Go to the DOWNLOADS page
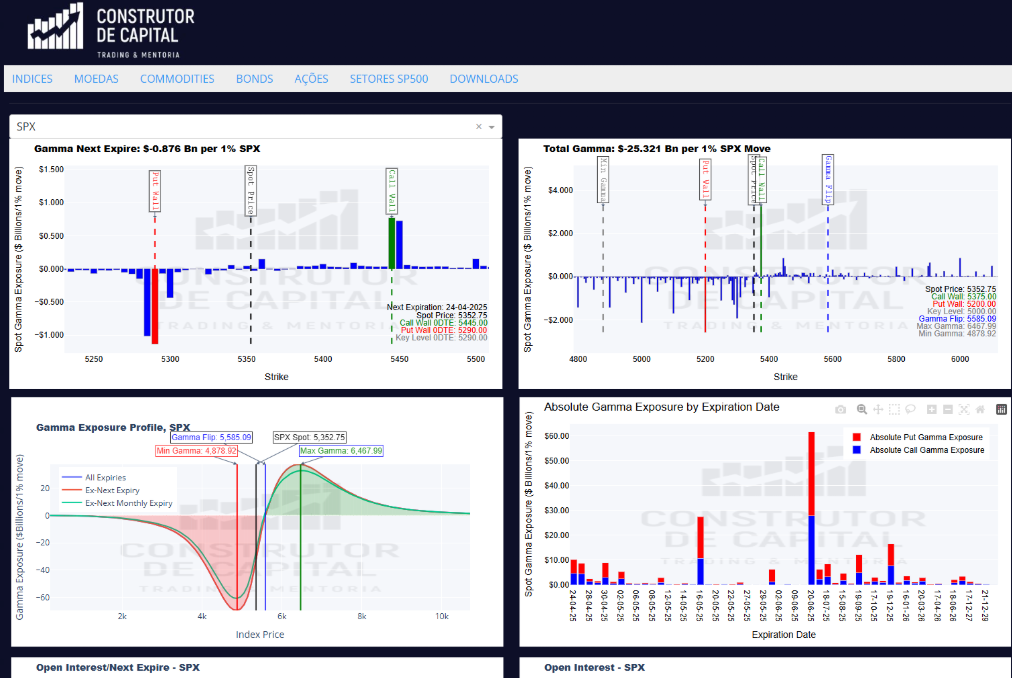 [x=483, y=78]
